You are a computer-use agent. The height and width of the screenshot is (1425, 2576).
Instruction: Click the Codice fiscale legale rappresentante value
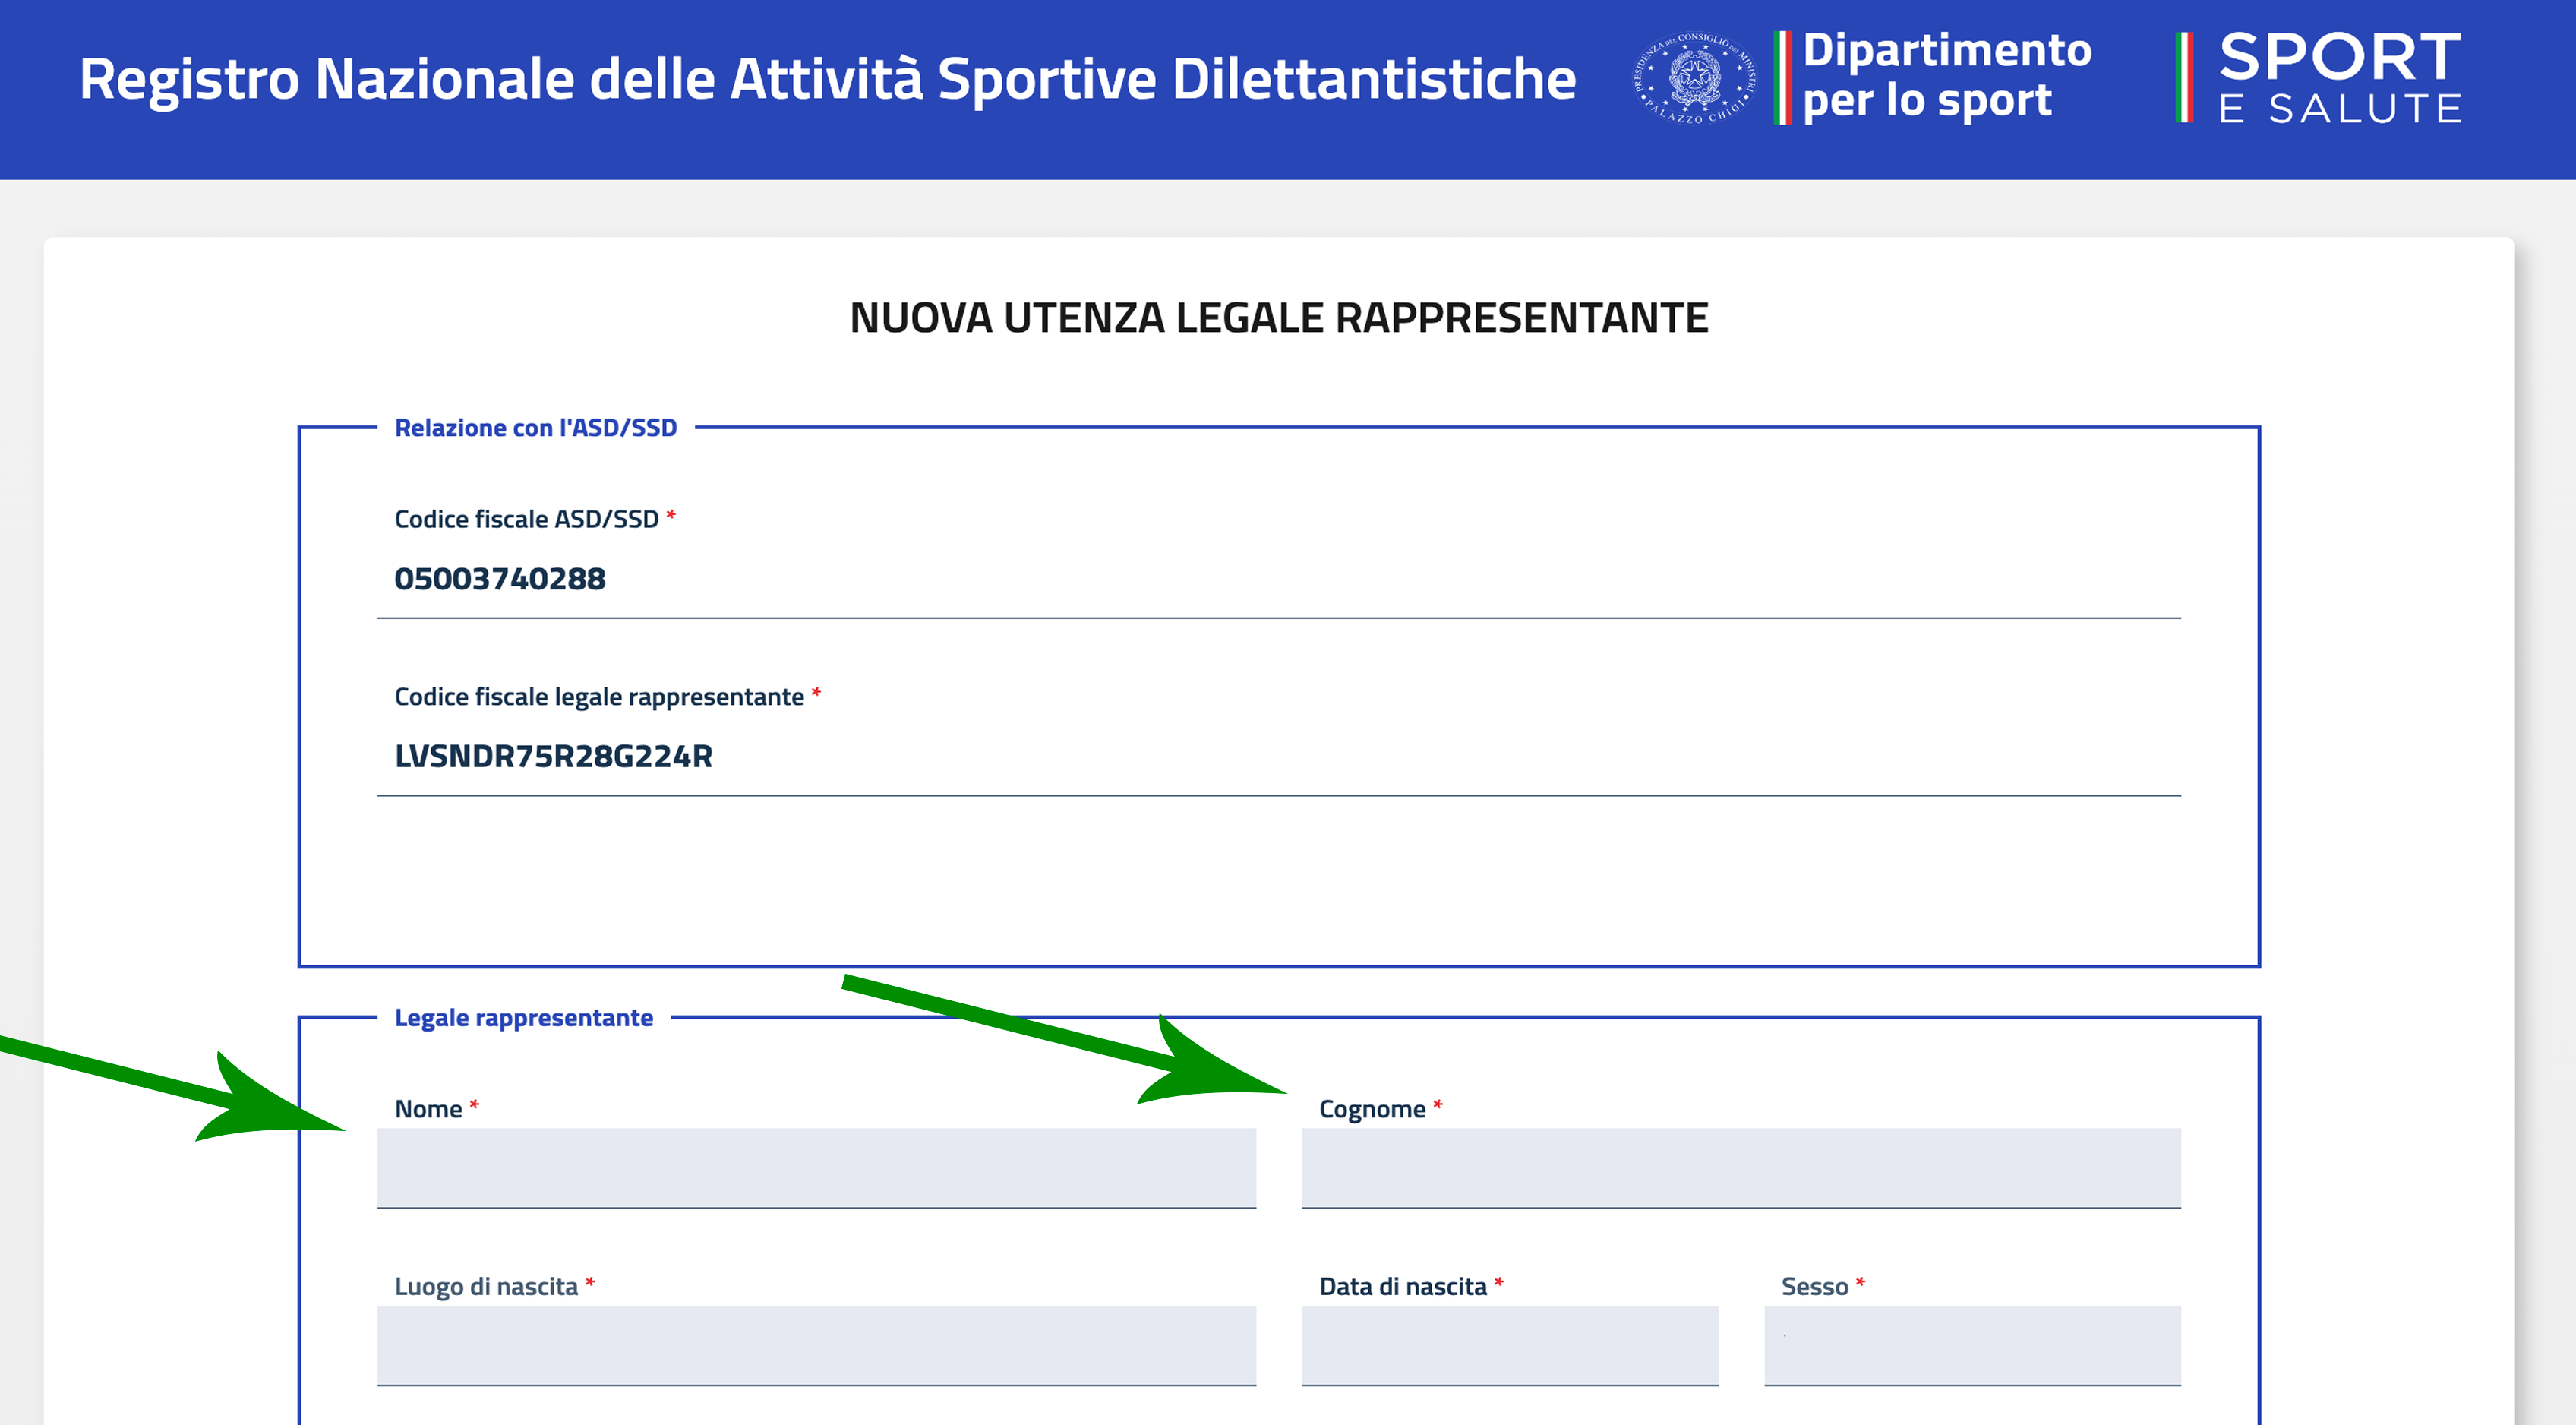(553, 757)
